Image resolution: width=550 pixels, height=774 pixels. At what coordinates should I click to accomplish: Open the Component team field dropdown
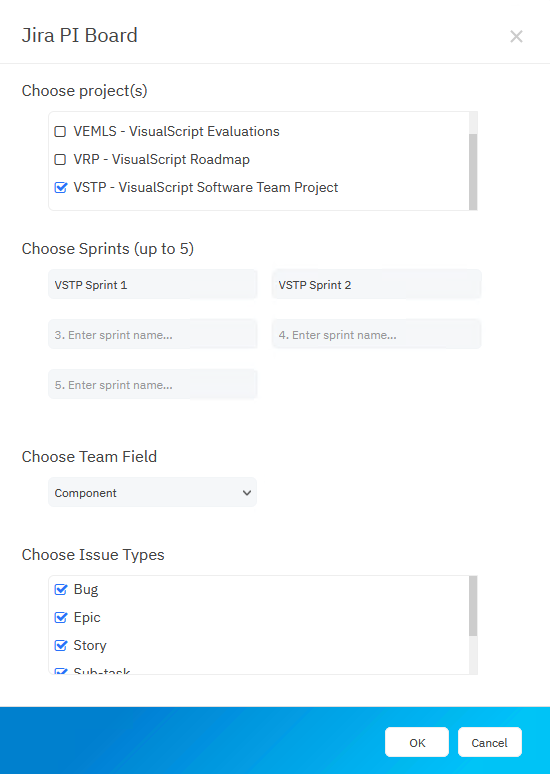pyautogui.click(x=153, y=492)
